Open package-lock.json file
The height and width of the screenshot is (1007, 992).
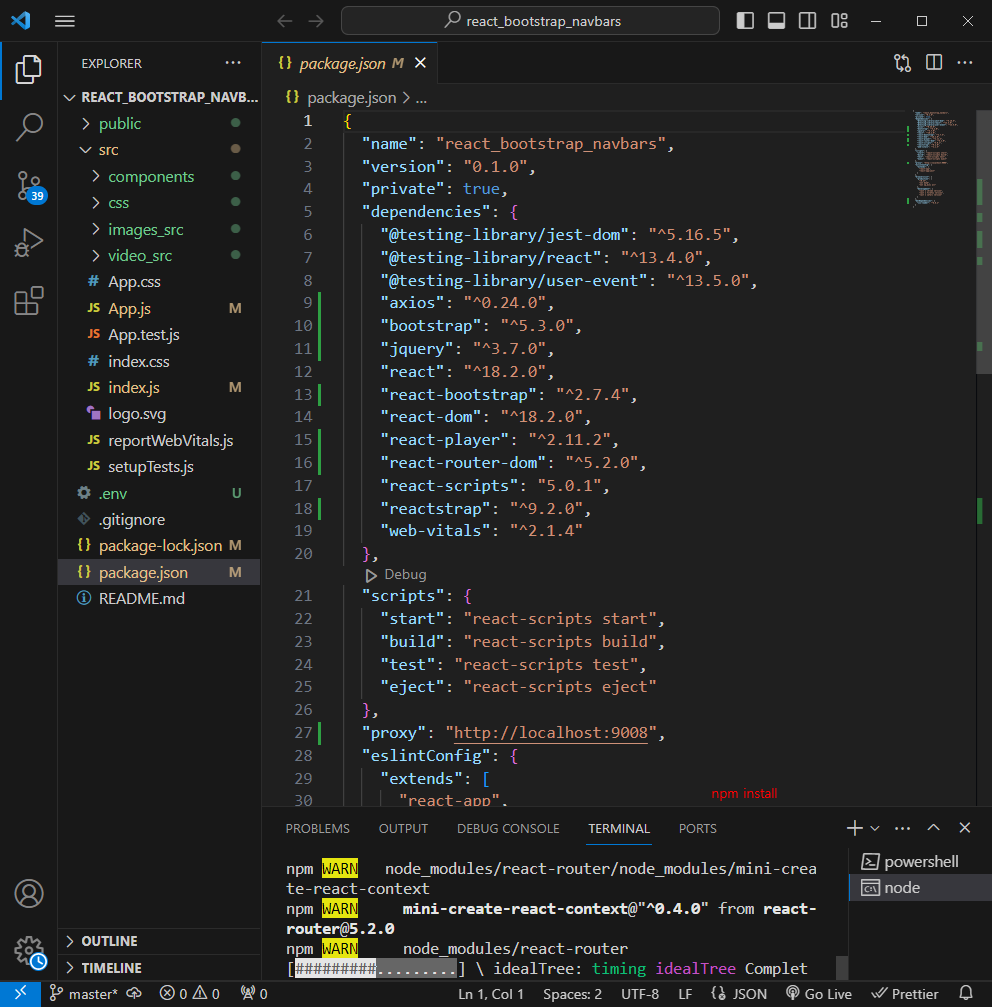point(161,546)
